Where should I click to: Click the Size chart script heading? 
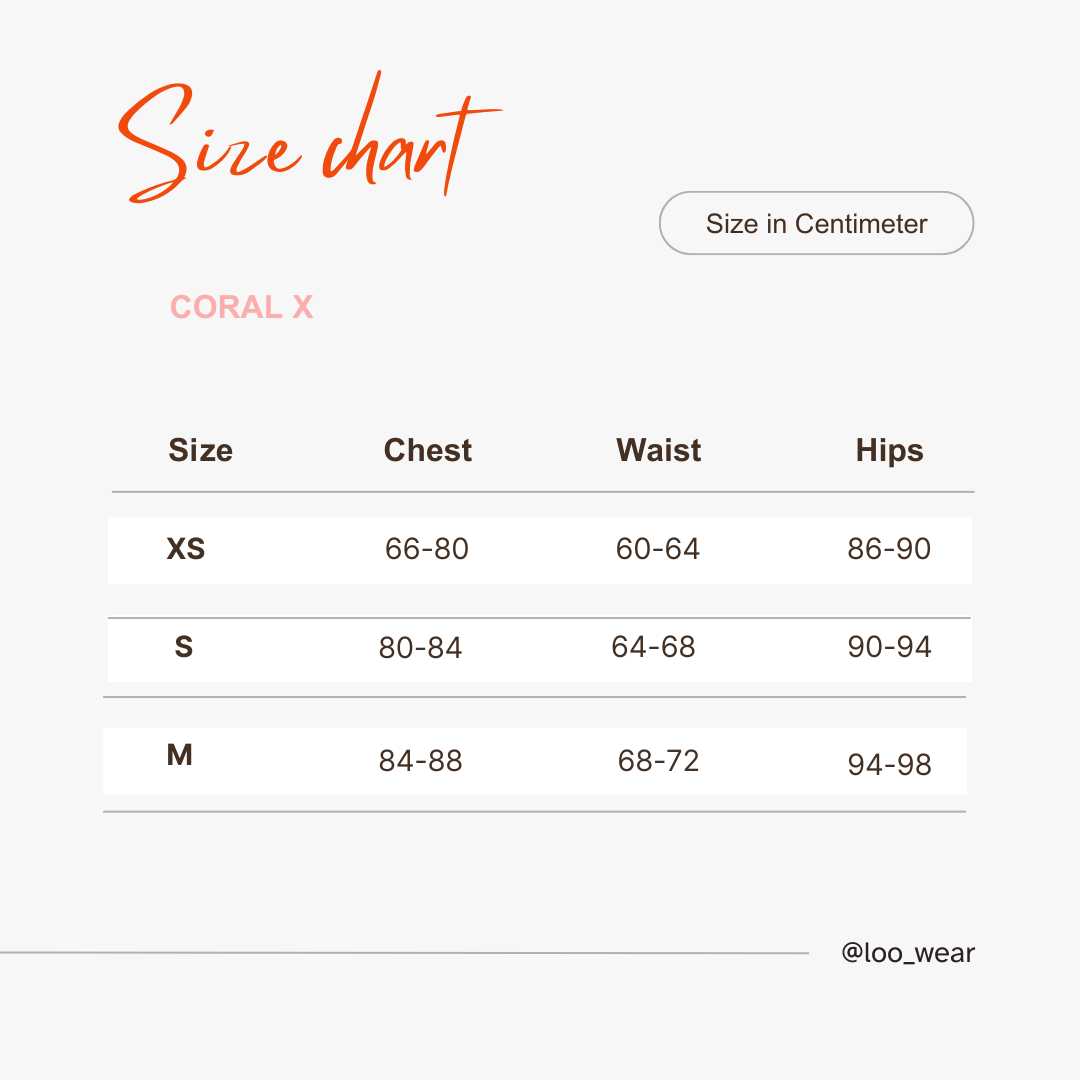pyautogui.click(x=310, y=137)
